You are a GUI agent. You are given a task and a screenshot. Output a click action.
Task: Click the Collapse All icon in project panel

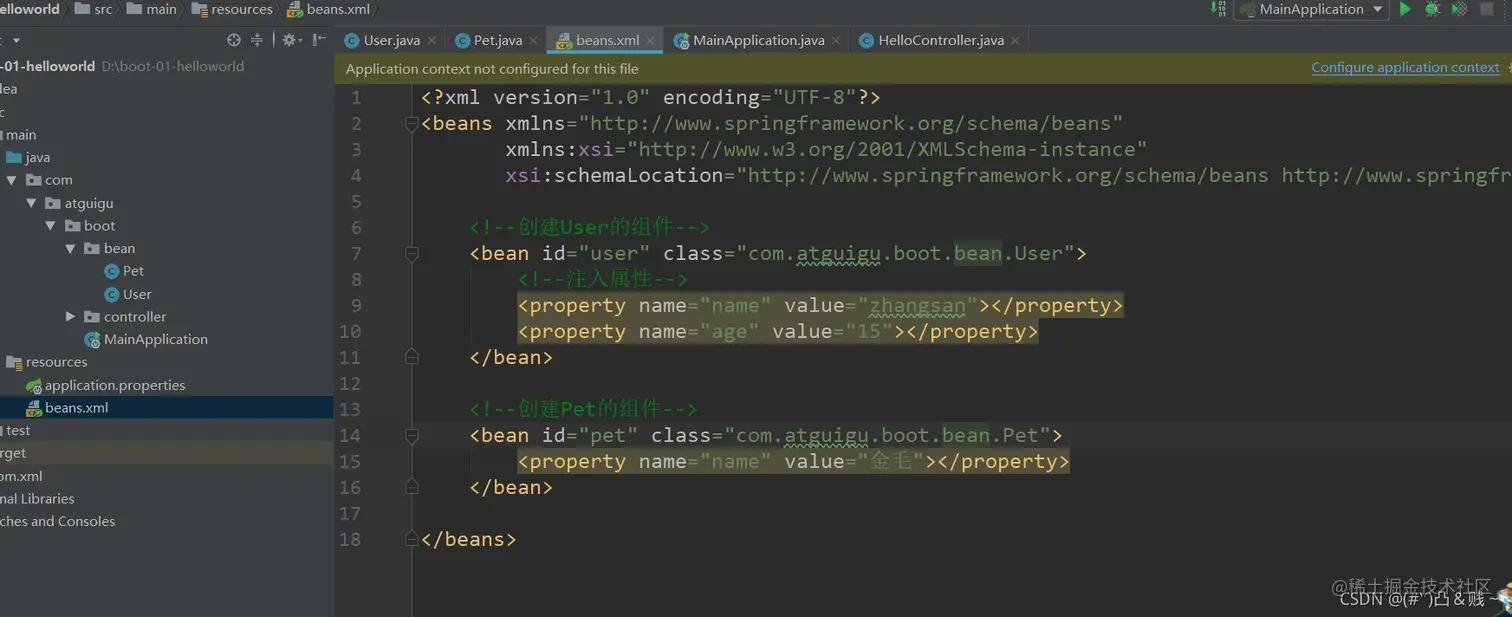pos(257,40)
